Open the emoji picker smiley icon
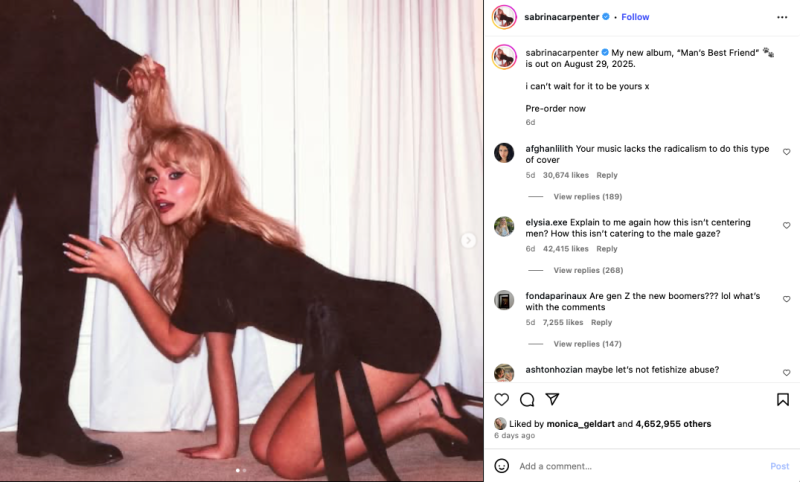 (502, 466)
